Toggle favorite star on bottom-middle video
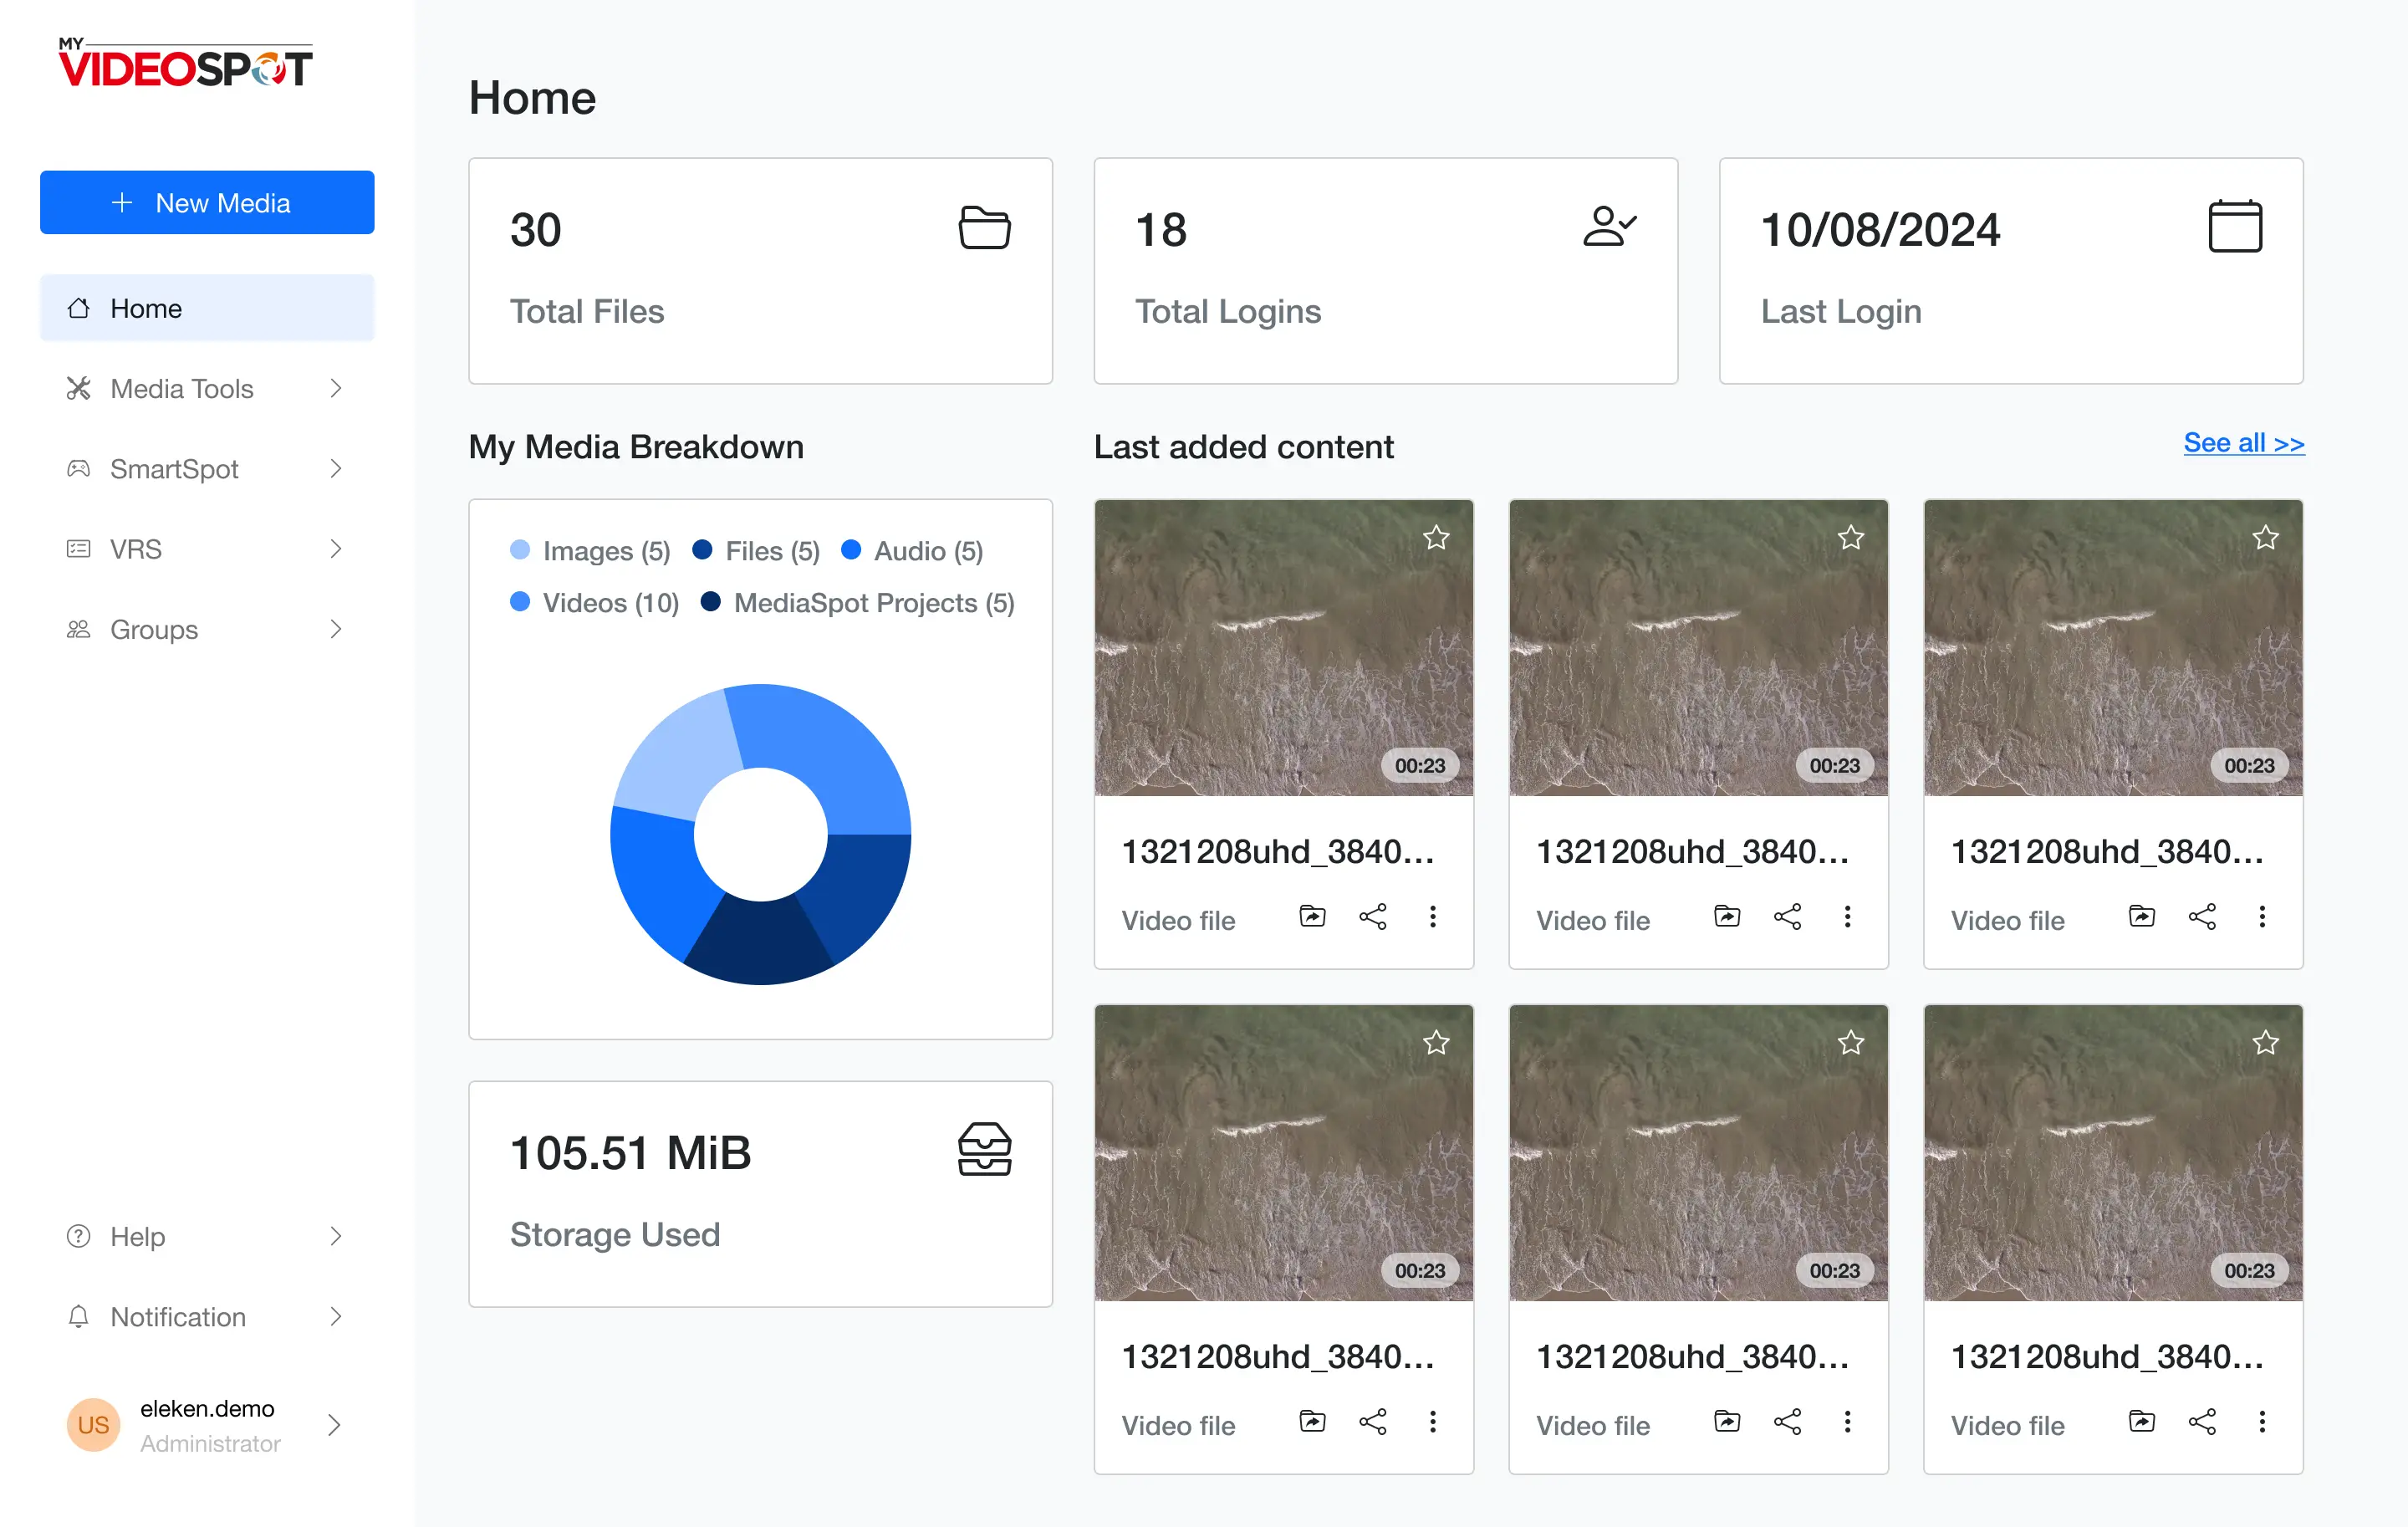The image size is (2408, 1527). coord(1850,1043)
